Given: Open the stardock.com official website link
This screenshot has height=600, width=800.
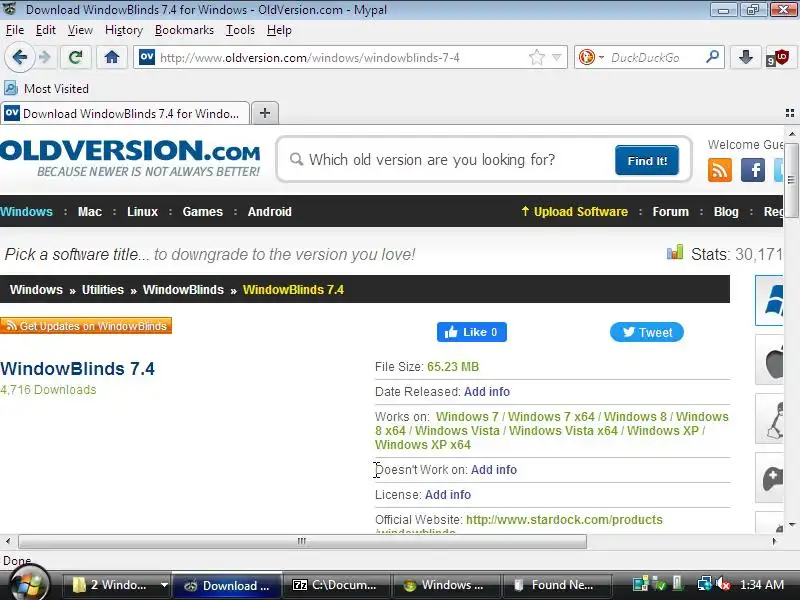Looking at the screenshot, I should pos(564,519).
